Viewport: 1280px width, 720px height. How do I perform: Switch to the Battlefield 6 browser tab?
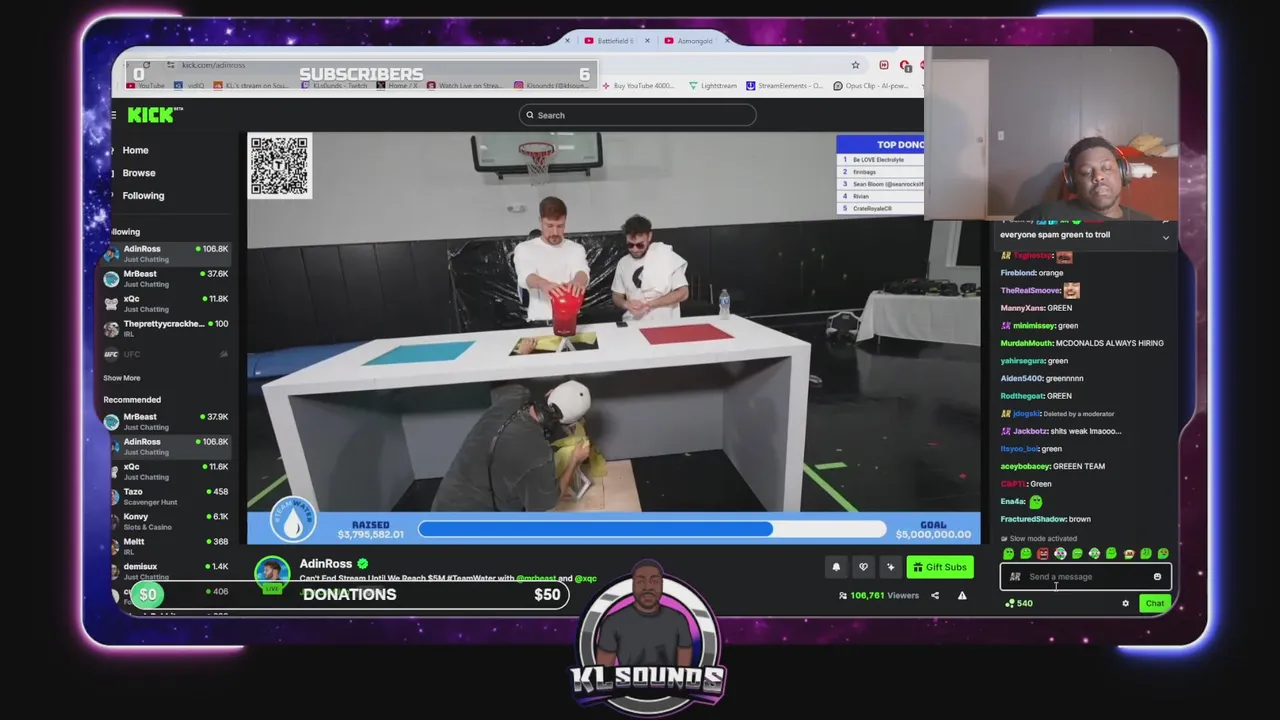pyautogui.click(x=608, y=41)
